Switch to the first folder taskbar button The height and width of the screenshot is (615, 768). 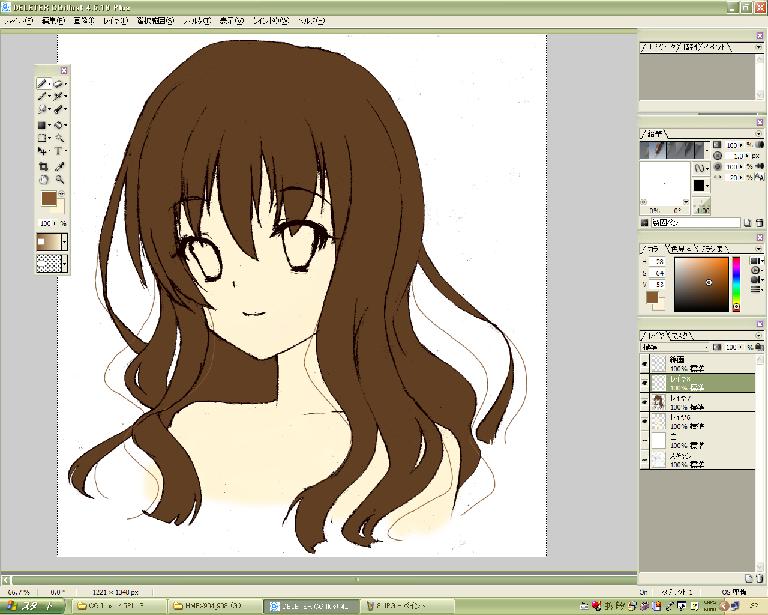click(117, 606)
